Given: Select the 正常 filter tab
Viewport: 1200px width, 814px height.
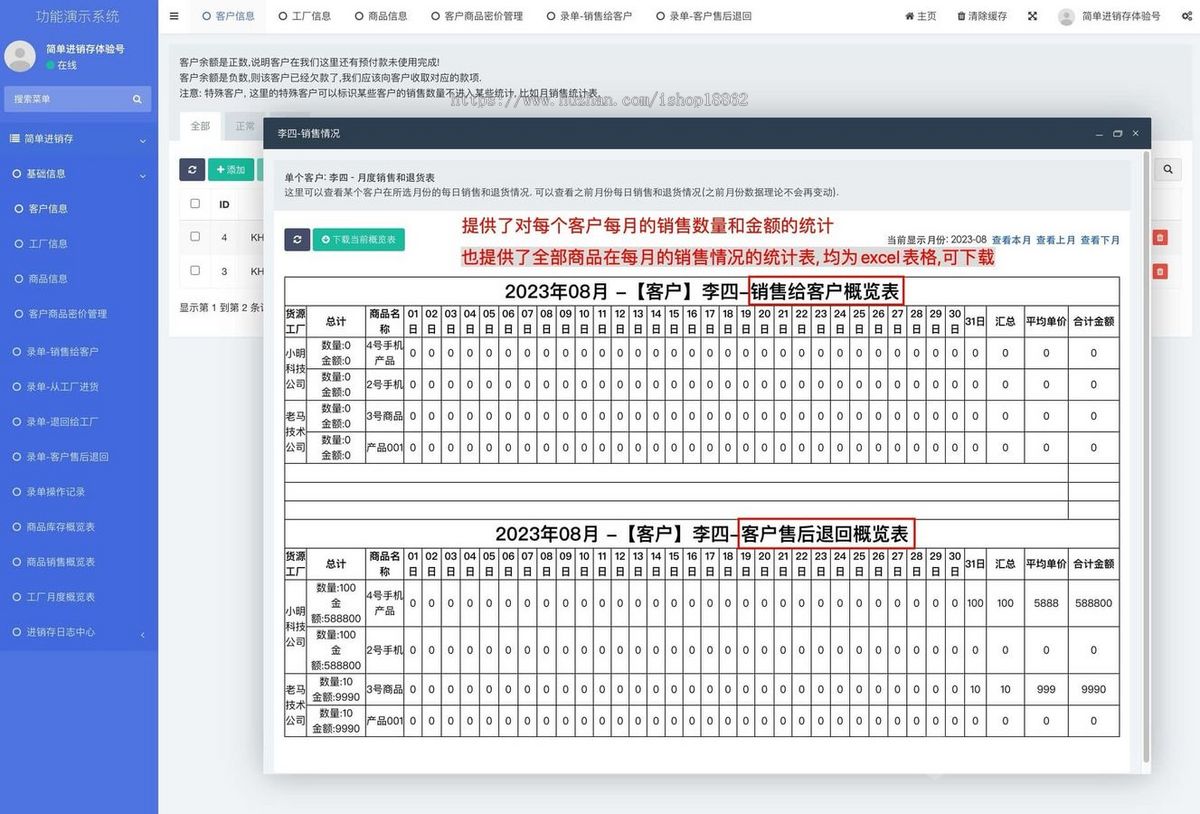Looking at the screenshot, I should [x=244, y=126].
